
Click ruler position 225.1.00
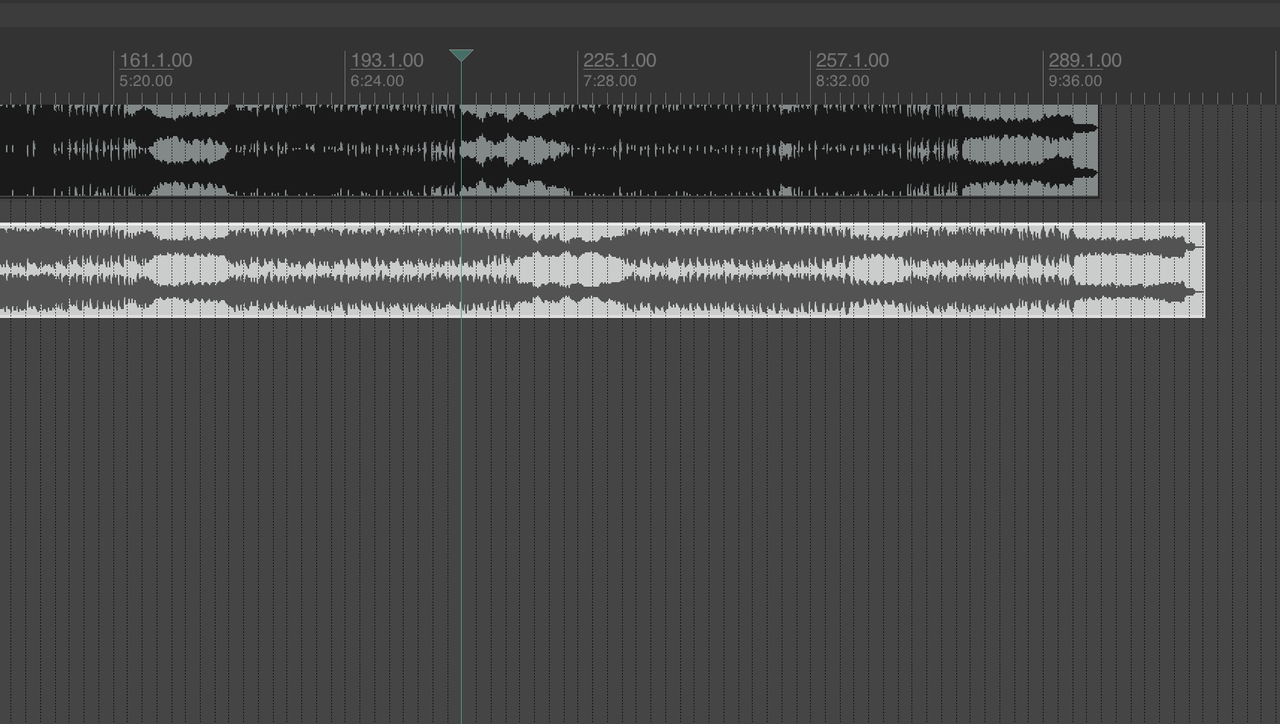click(620, 60)
